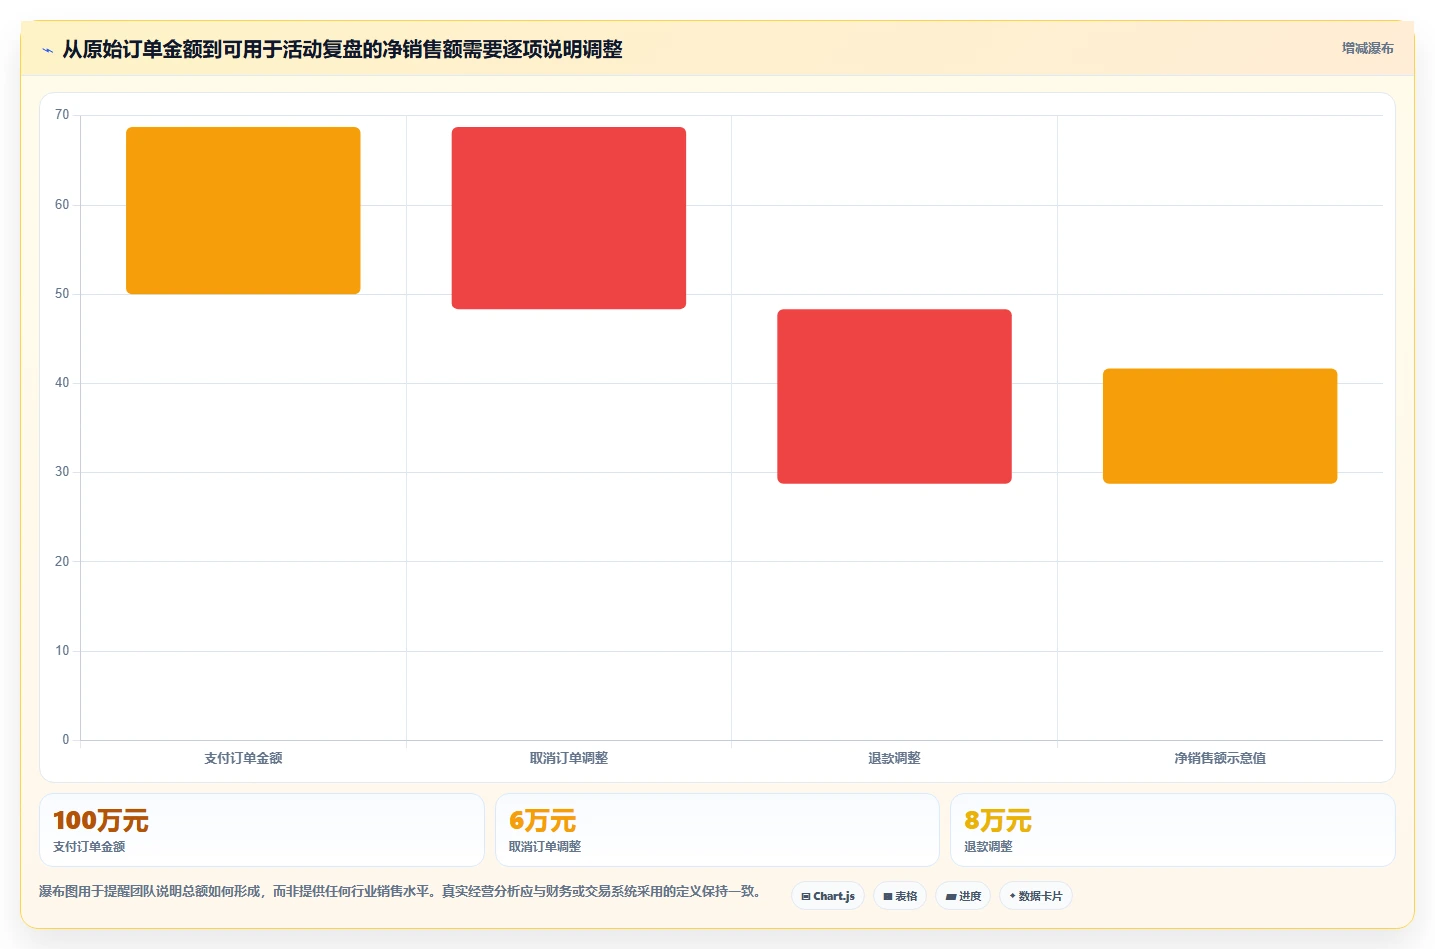
Task: Click the card caption 支付订单金额 under 100万元
Action: click(89, 846)
